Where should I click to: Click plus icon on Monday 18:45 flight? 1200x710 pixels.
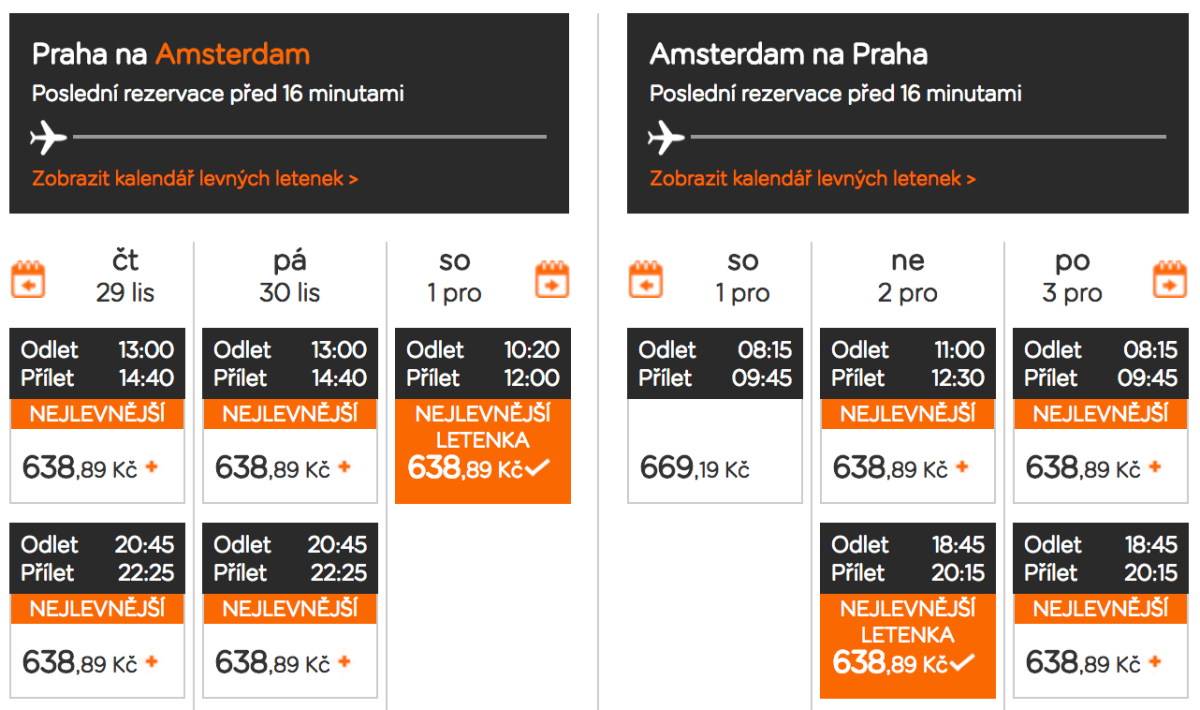[x=1155, y=662]
